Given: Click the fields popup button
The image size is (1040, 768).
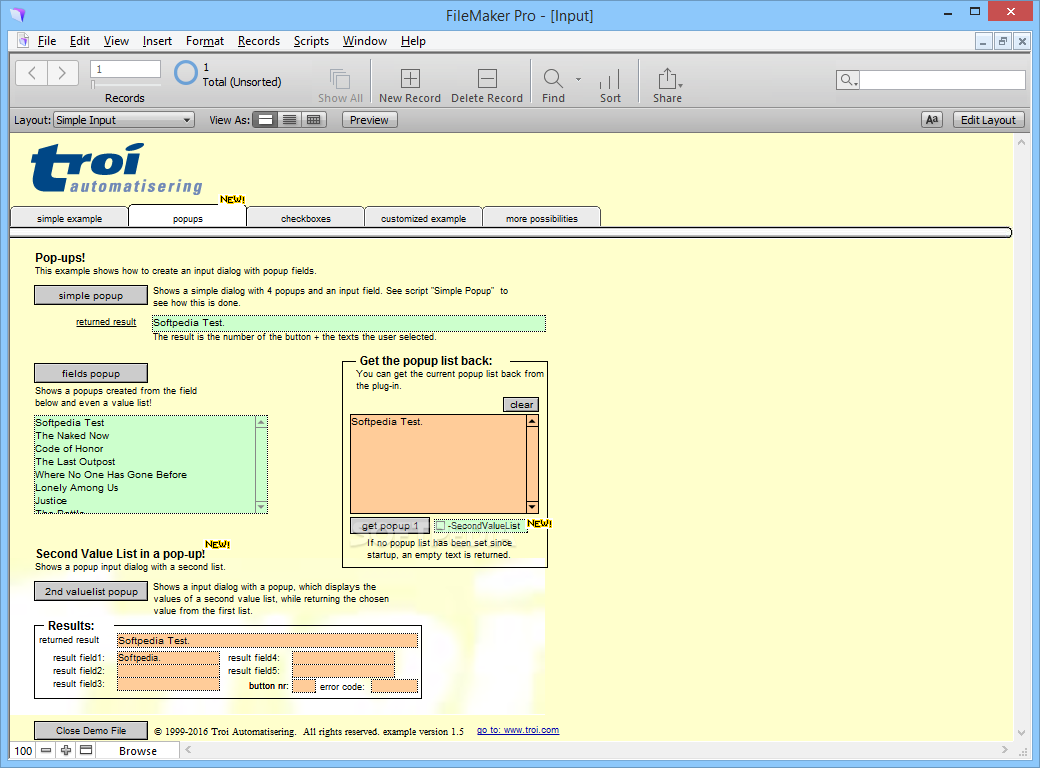Looking at the screenshot, I should pyautogui.click(x=91, y=373).
